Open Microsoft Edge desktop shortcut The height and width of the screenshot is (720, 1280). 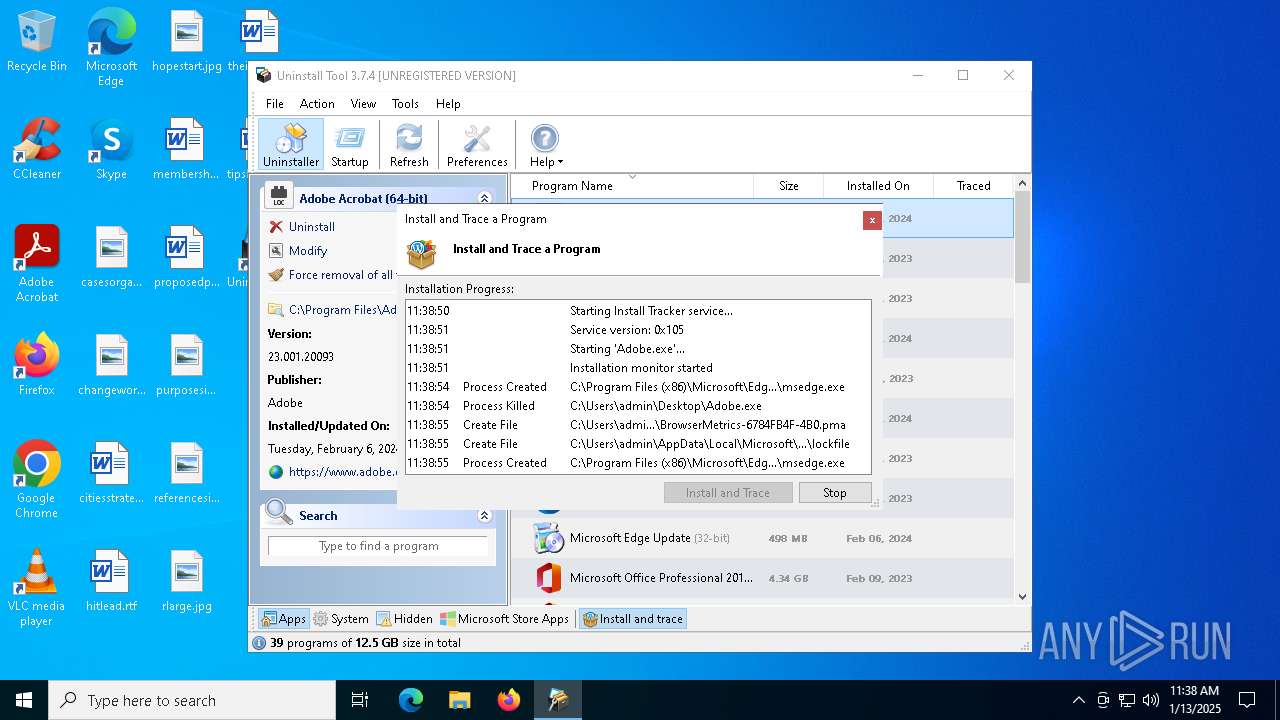click(111, 47)
